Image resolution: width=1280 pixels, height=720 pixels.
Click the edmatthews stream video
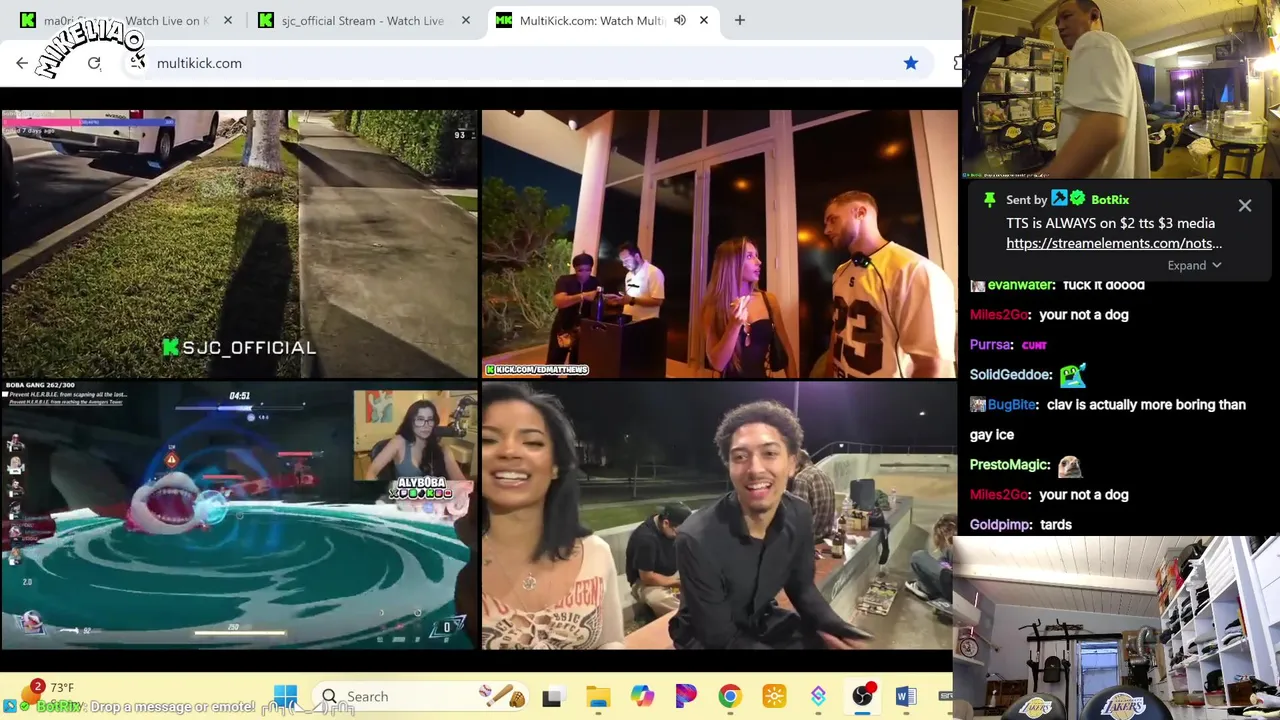click(719, 244)
